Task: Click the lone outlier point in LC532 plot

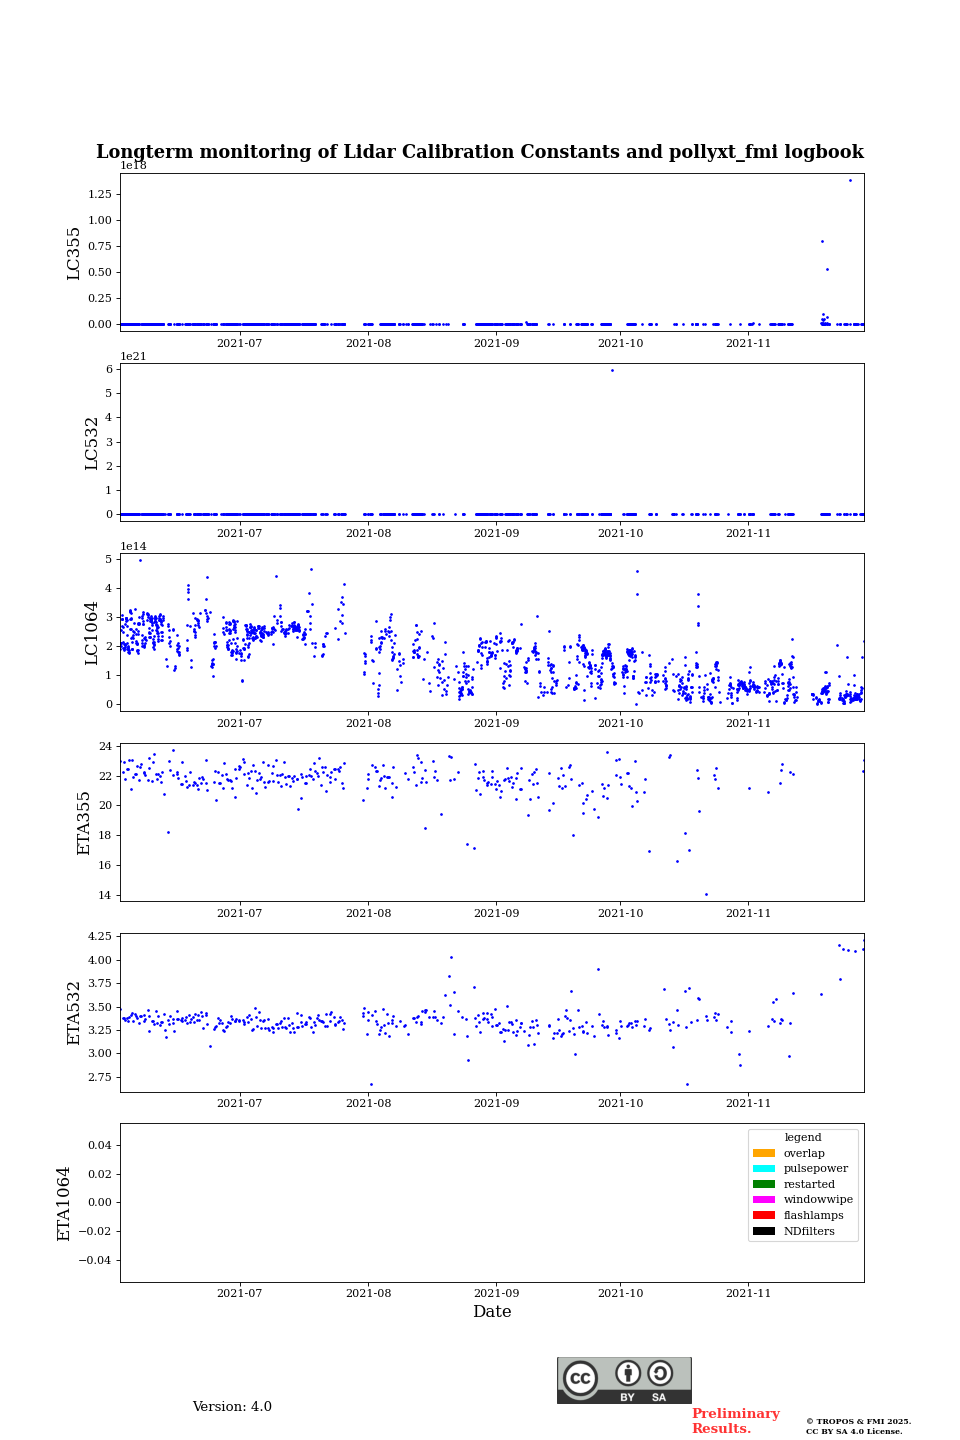Action: (x=612, y=370)
